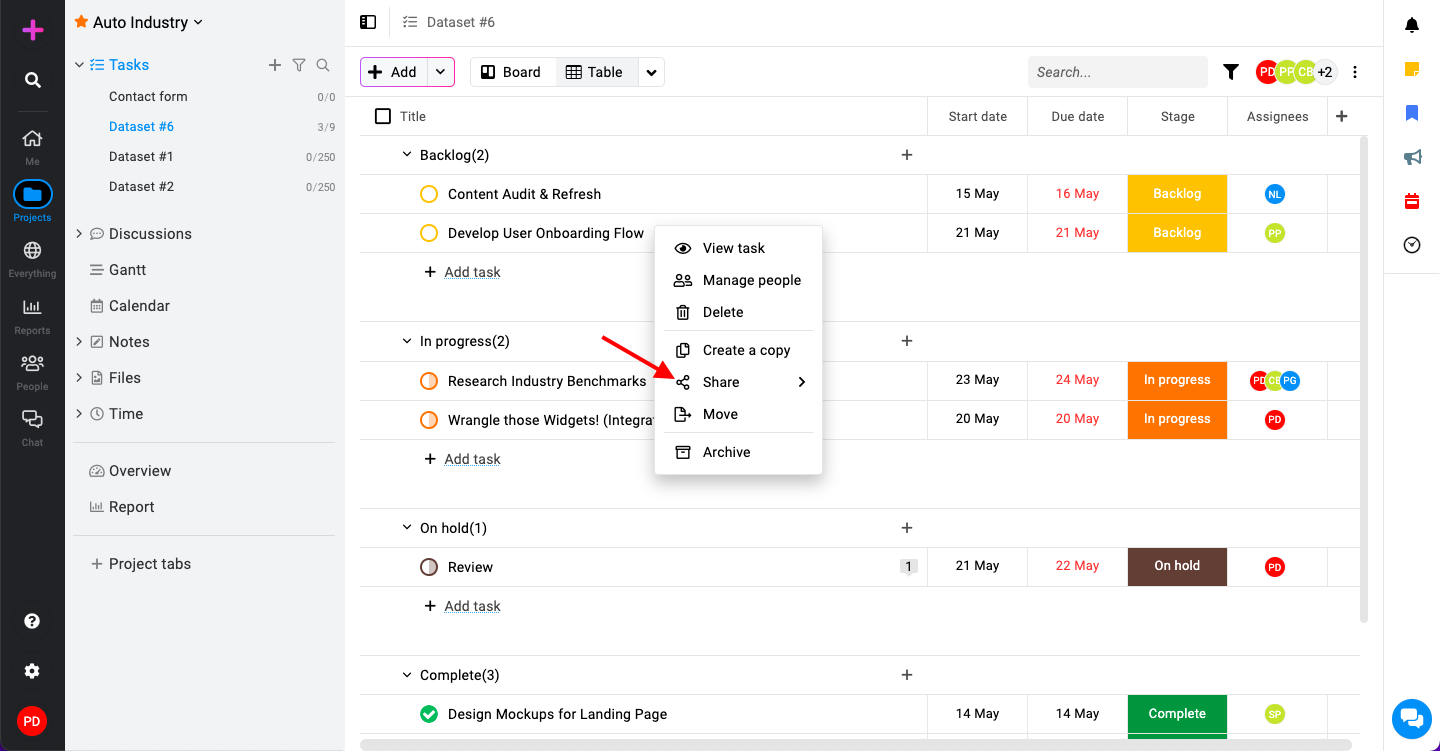The image size is (1440, 751).
Task: Open the settings gear icon
Action: click(x=32, y=671)
